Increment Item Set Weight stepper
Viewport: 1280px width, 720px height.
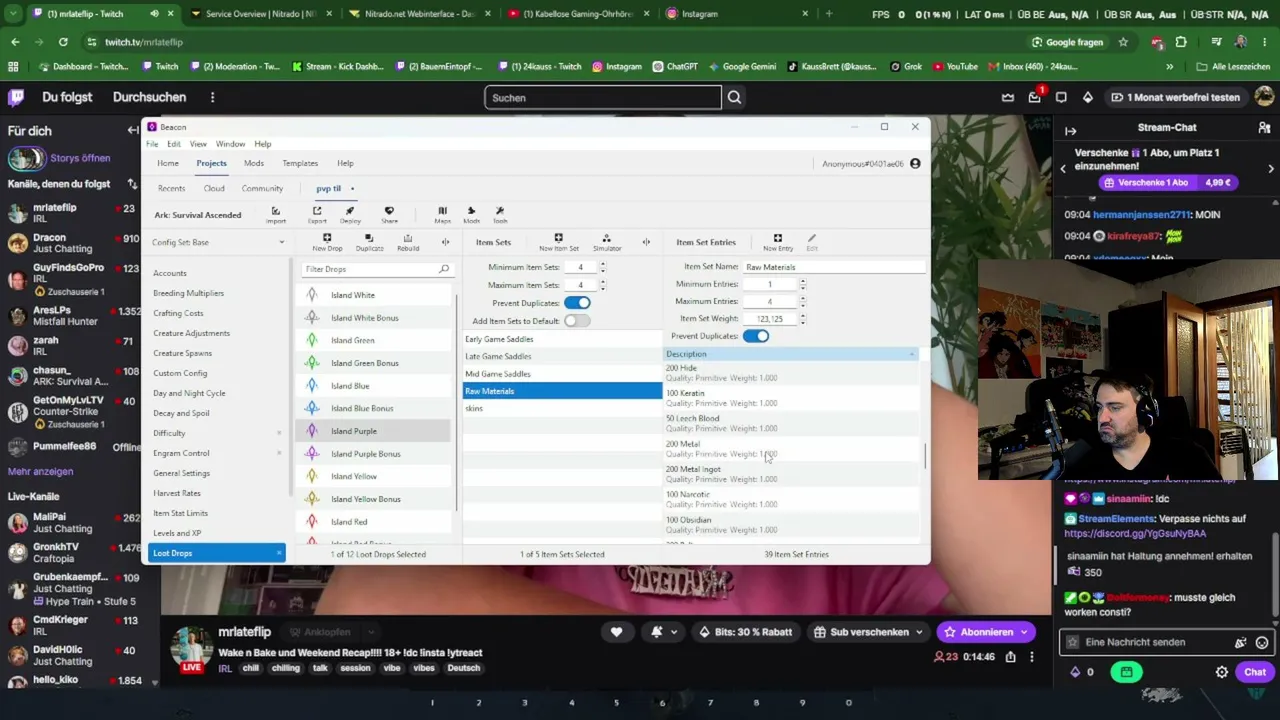tap(802, 316)
